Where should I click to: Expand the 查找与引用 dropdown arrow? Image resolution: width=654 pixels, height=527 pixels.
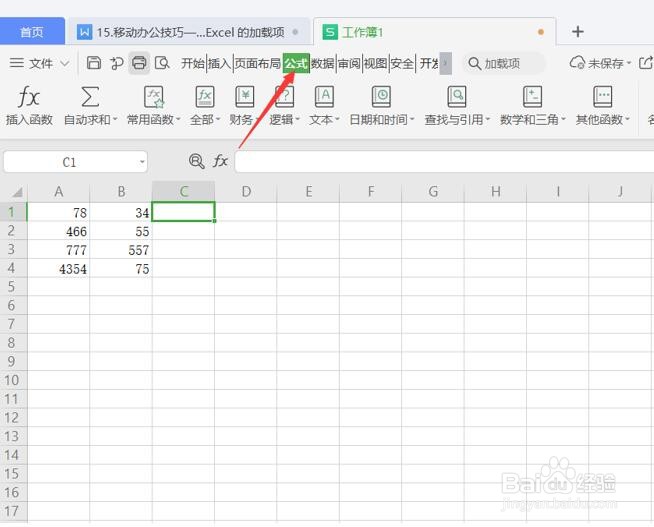pos(487,120)
